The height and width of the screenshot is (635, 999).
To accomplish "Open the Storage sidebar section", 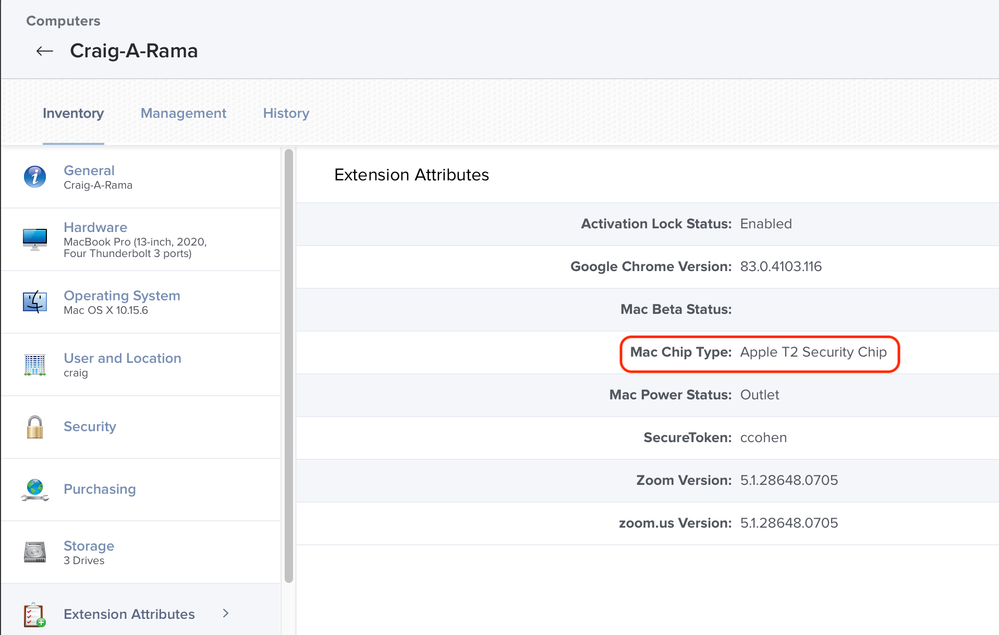I will pyautogui.click(x=141, y=552).
